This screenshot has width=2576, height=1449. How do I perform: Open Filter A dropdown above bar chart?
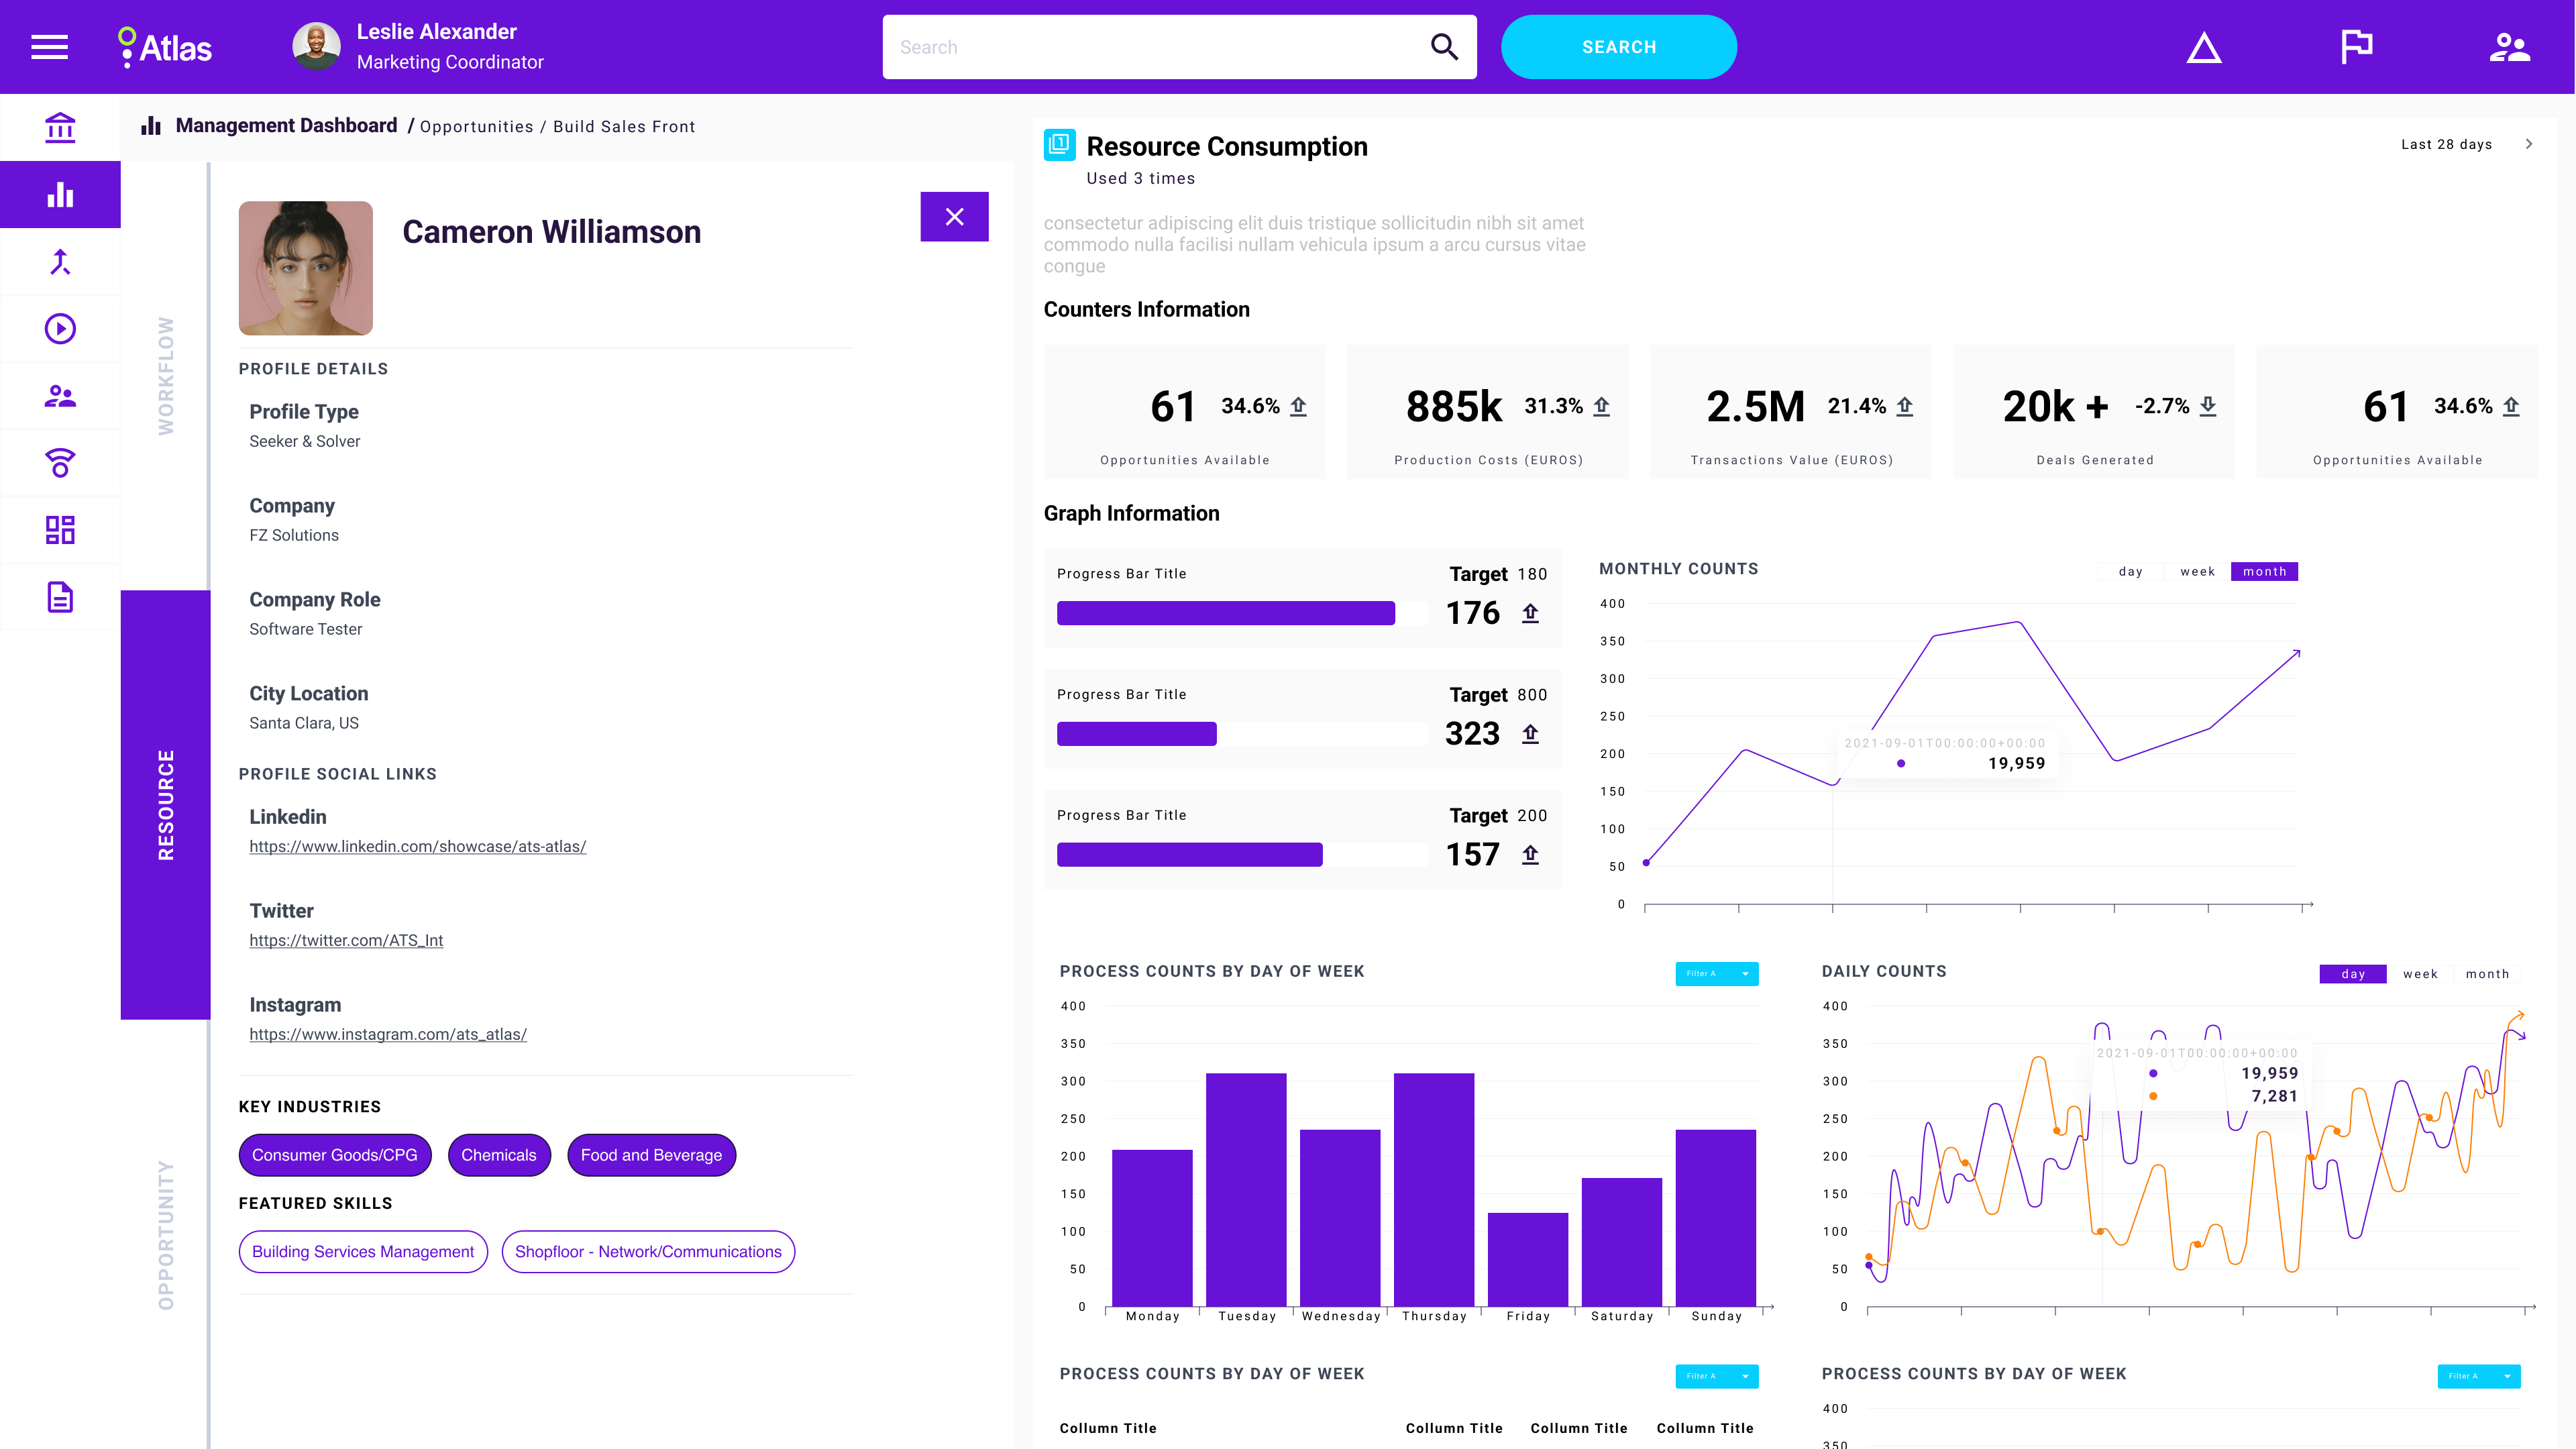1716,974
